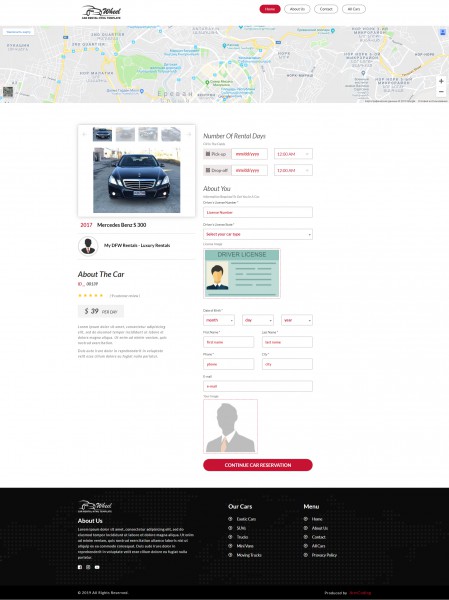The height and width of the screenshot is (600, 449).
Task: Open the Select your car type dropdown
Action: [x=258, y=234]
